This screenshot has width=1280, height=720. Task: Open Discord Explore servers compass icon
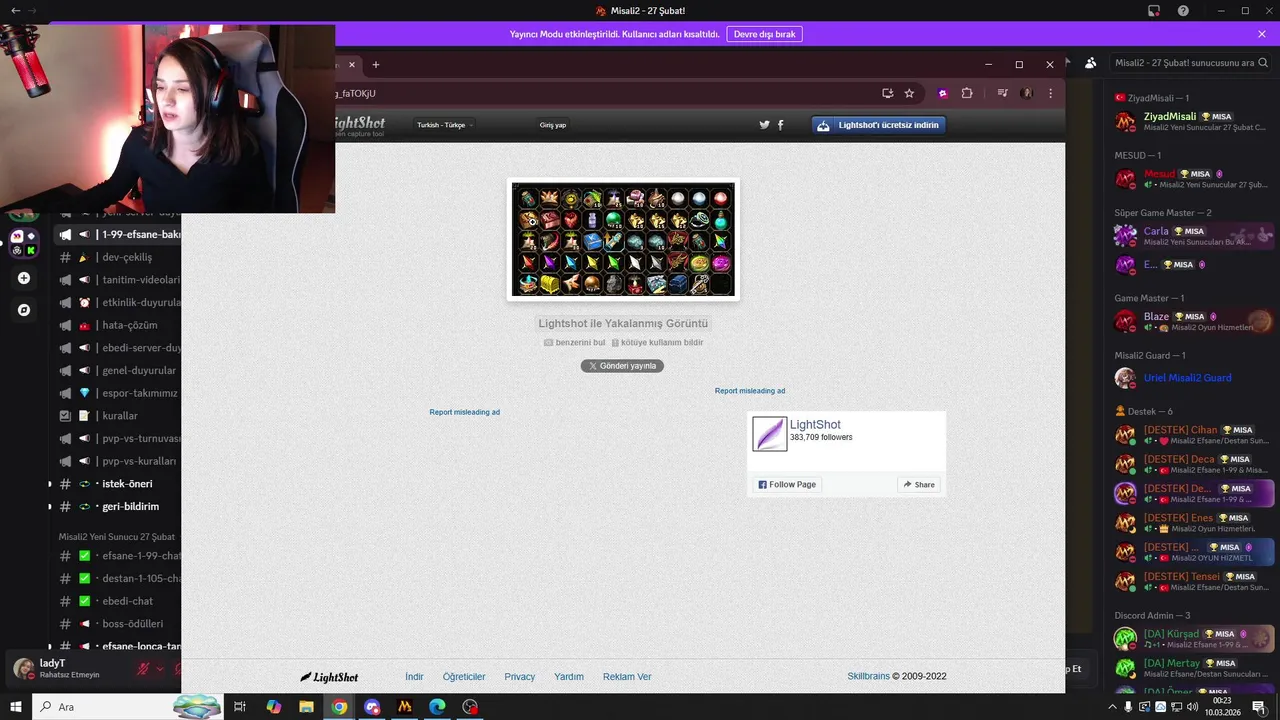[x=24, y=310]
